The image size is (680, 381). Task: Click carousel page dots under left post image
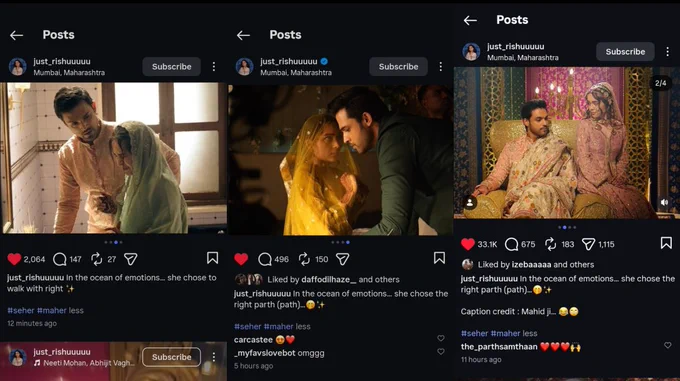(x=114, y=242)
